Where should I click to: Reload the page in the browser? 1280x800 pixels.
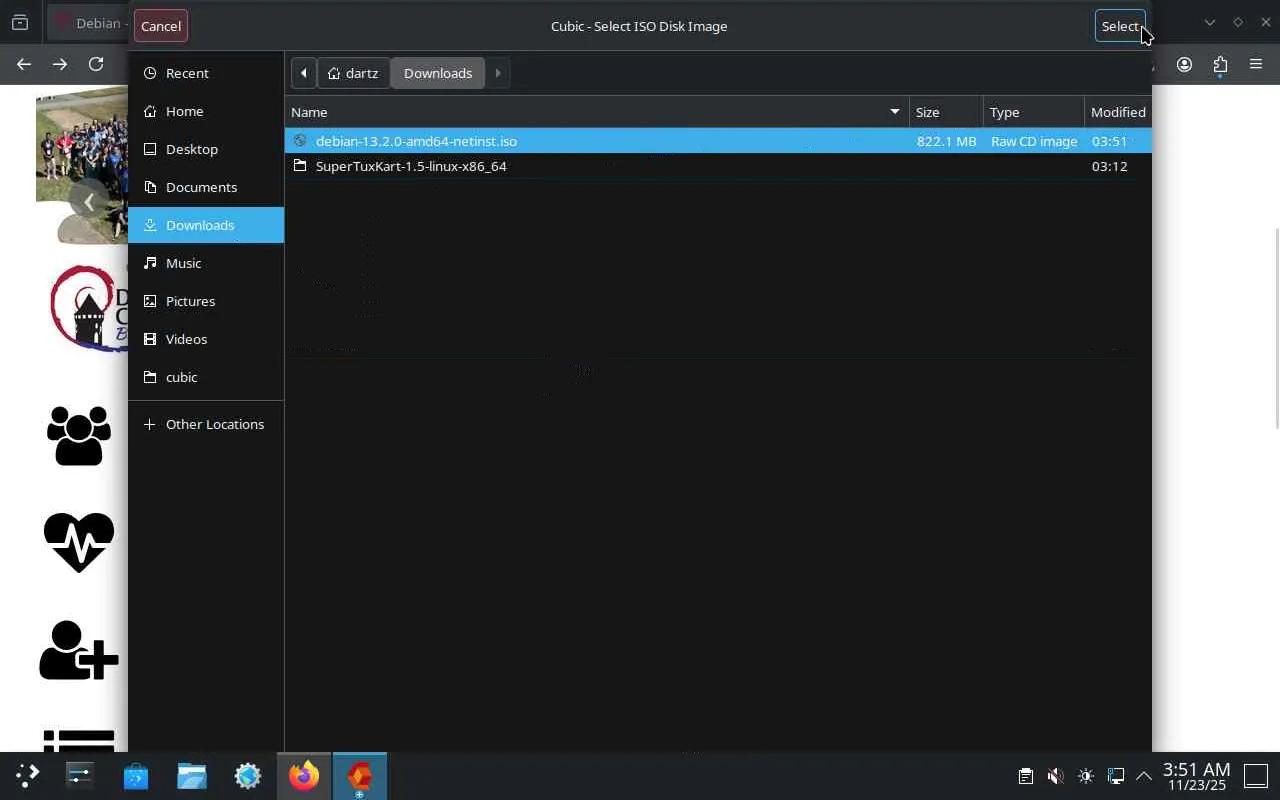pyautogui.click(x=96, y=64)
